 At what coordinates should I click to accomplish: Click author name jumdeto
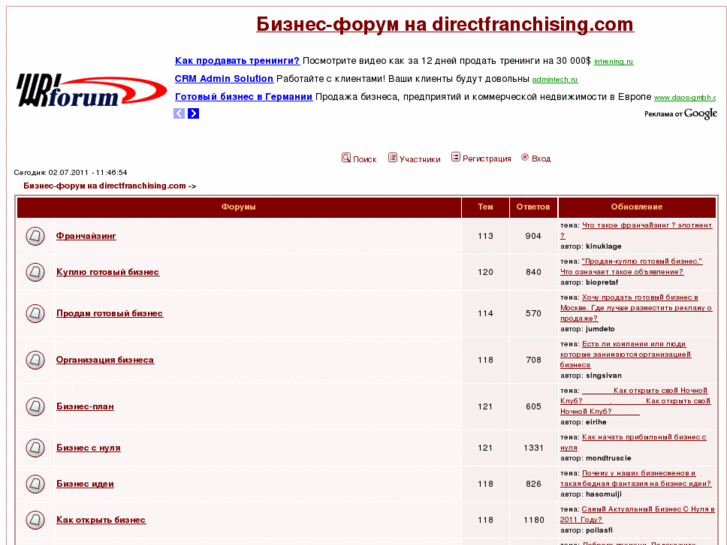point(600,329)
